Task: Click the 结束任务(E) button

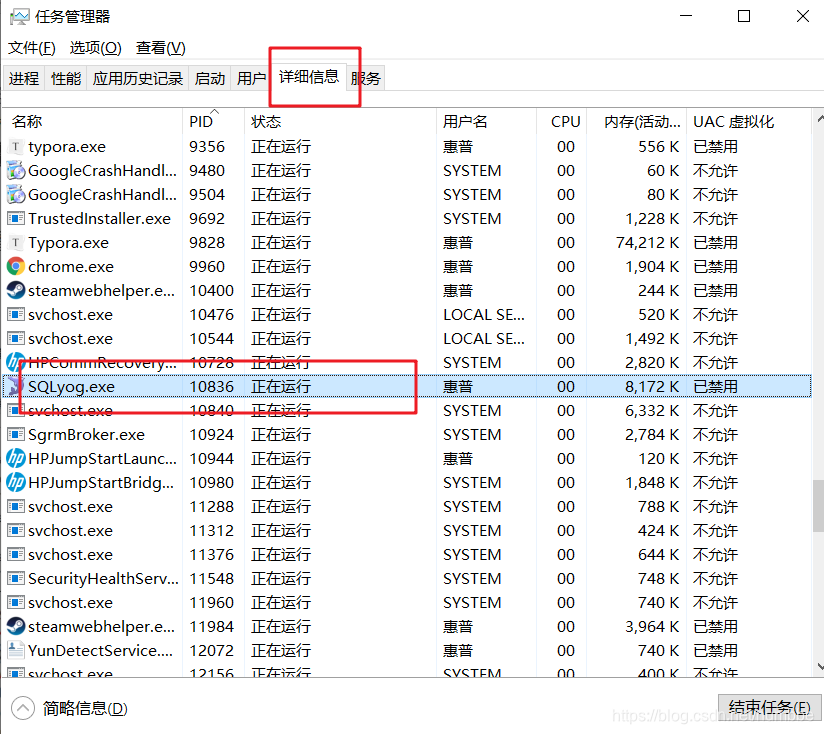Action: pyautogui.click(x=769, y=708)
